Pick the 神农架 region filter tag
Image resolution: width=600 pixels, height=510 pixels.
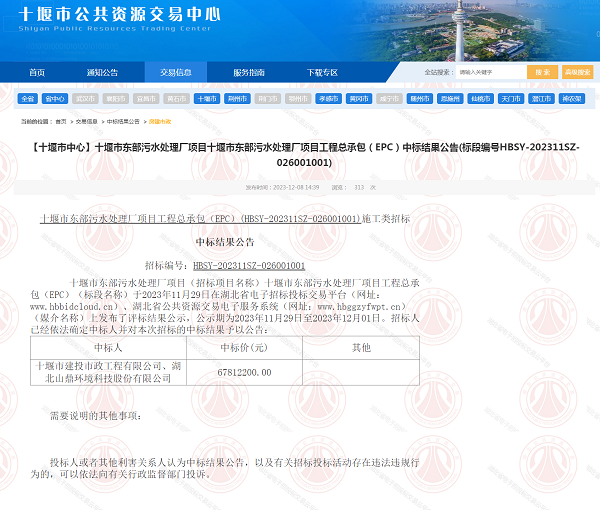pyautogui.click(x=571, y=99)
